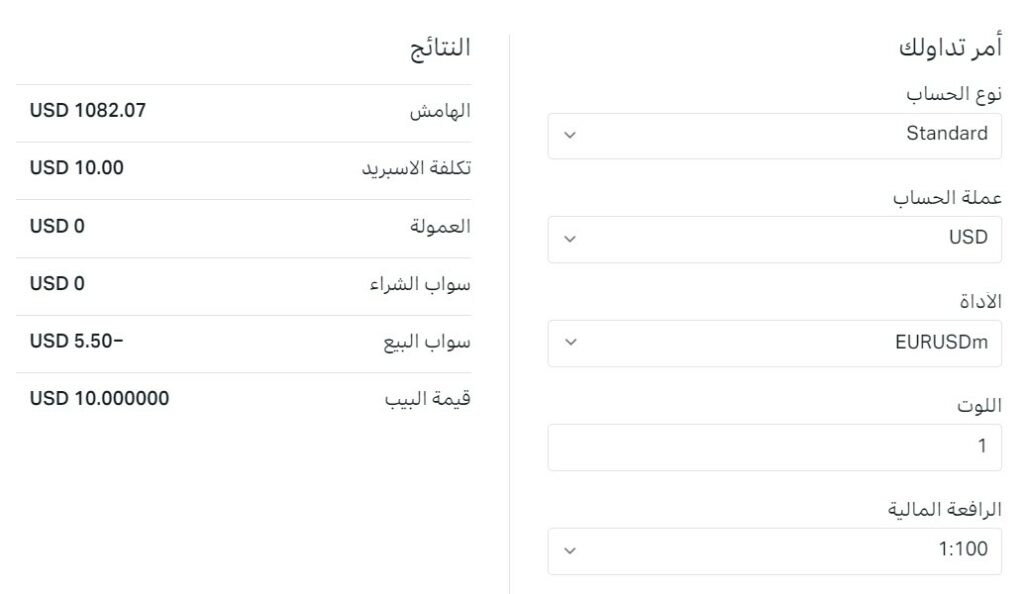Select the pip value USD 10.000000
The image size is (1024, 594).
tap(100, 399)
